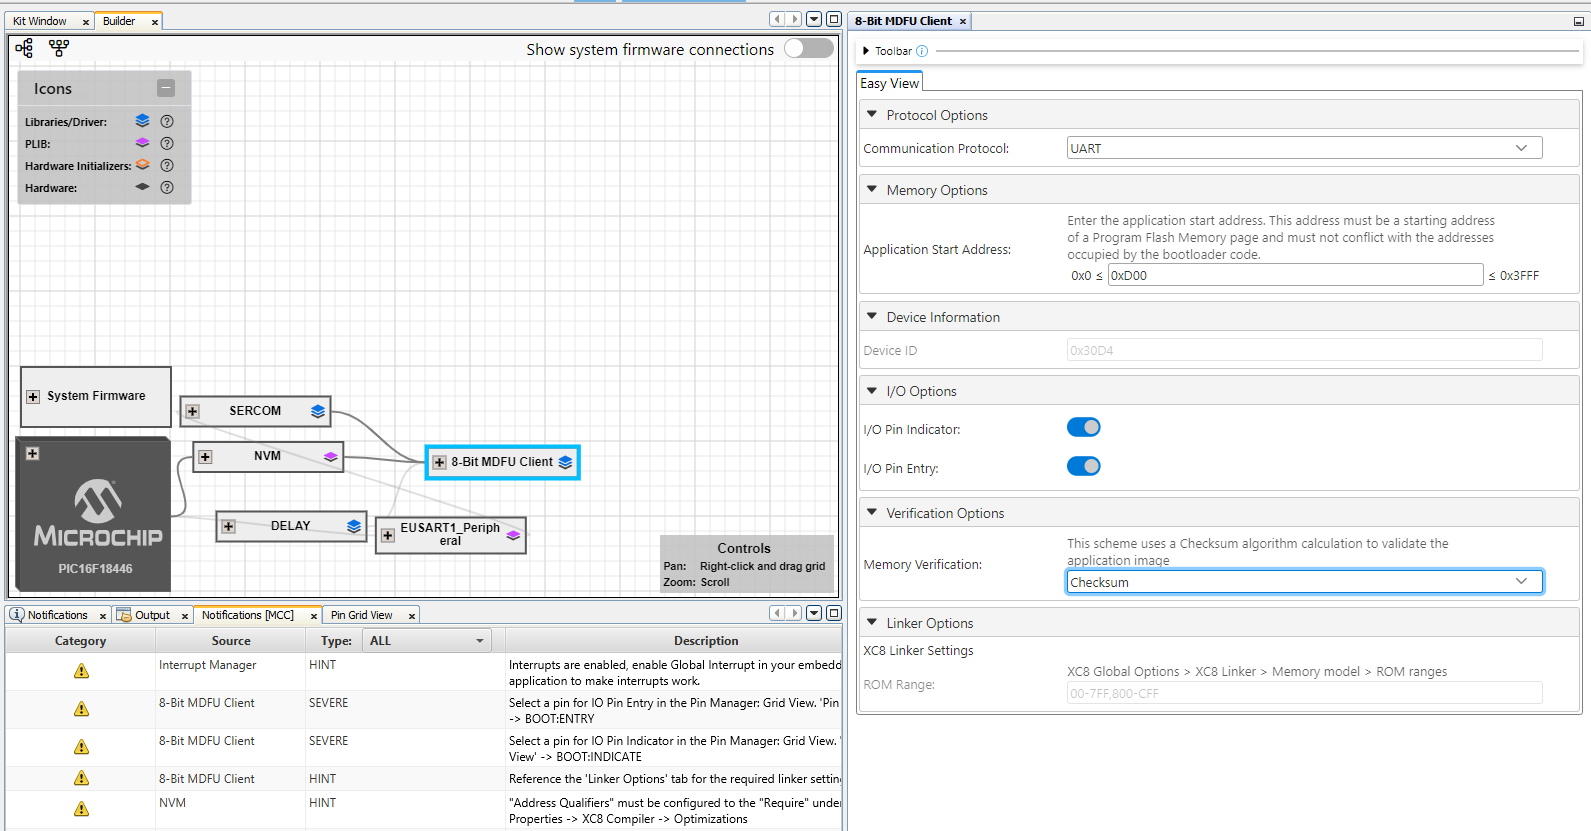This screenshot has height=831, width=1591.
Task: Select the Easy View tab
Action: 889,83
